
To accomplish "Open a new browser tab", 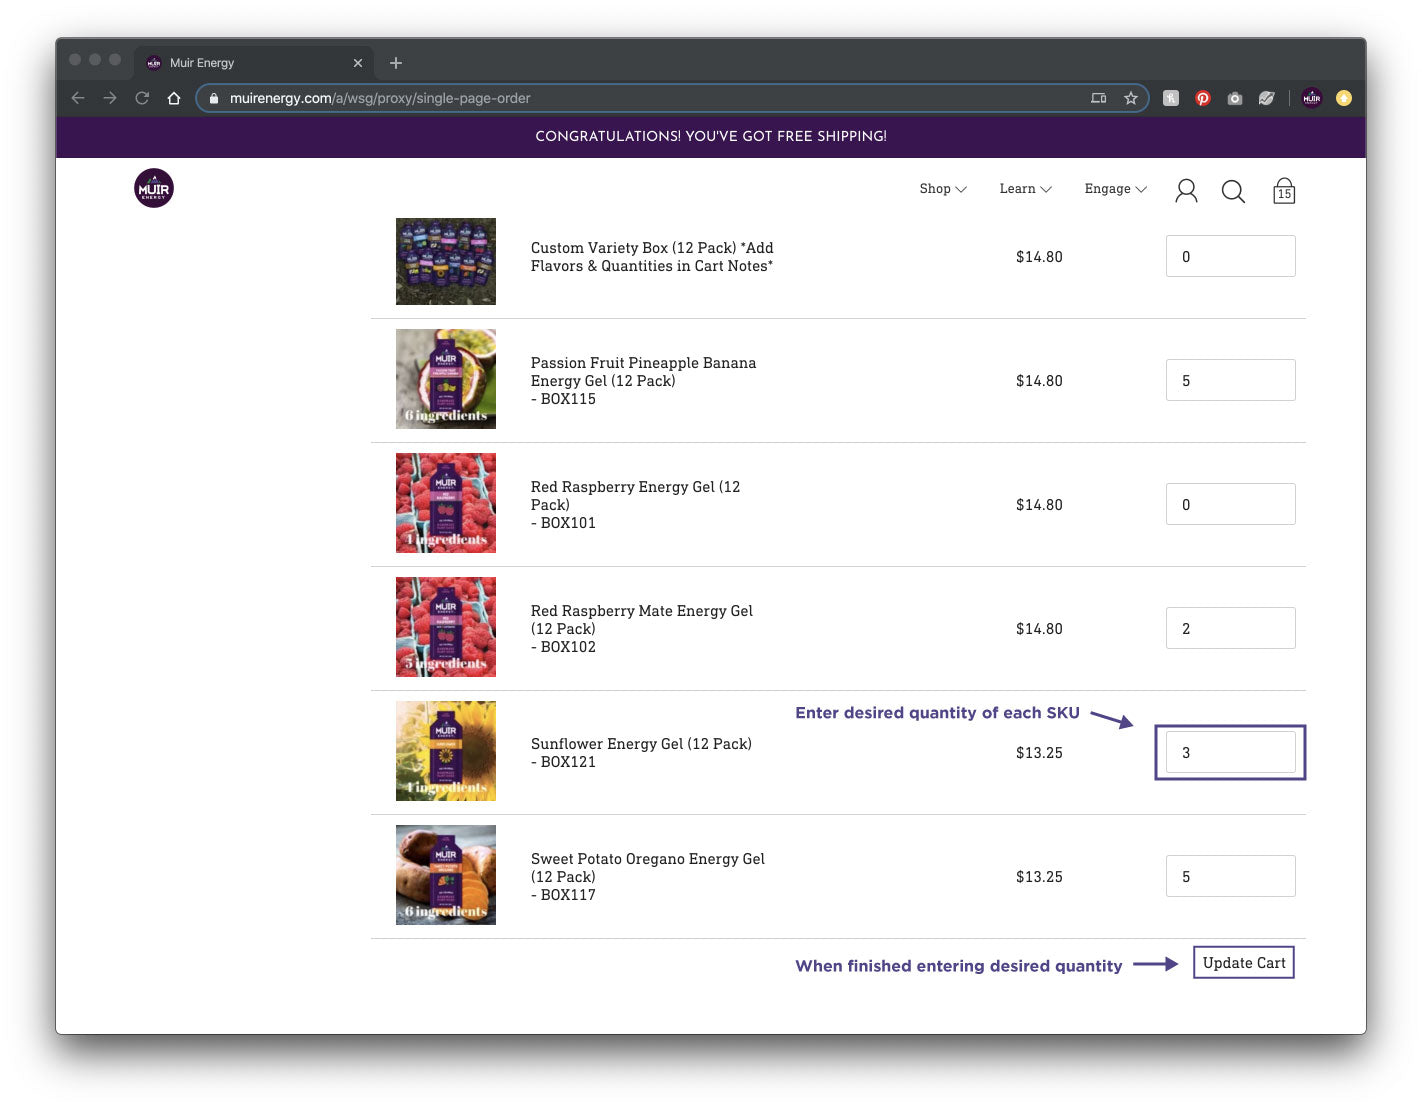I will [396, 63].
